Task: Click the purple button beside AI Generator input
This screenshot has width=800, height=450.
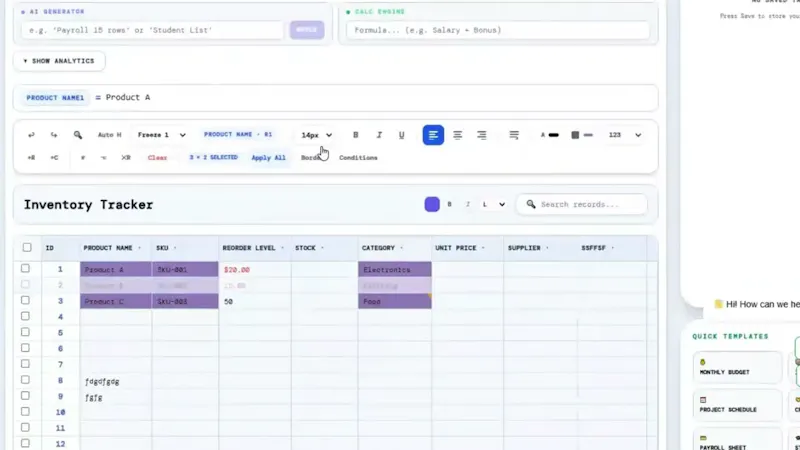Action: click(x=307, y=30)
